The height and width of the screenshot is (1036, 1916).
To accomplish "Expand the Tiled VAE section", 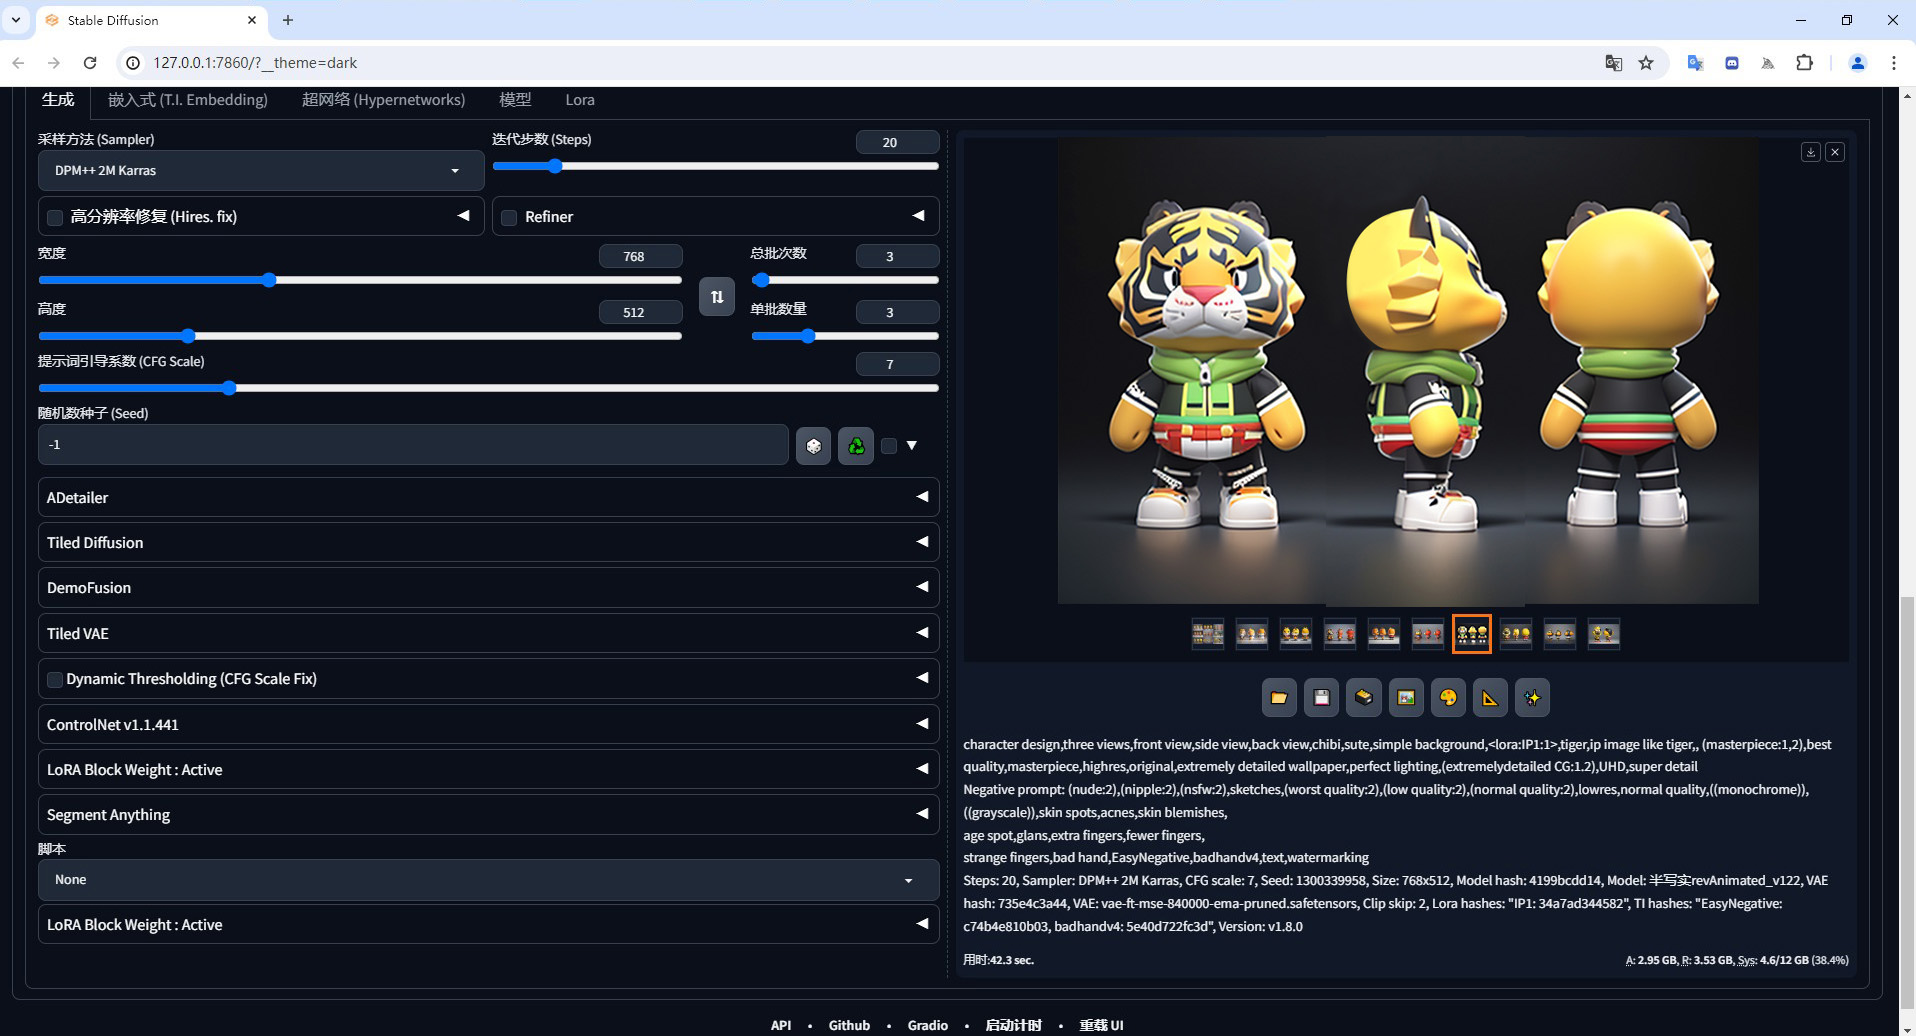I will tap(488, 633).
